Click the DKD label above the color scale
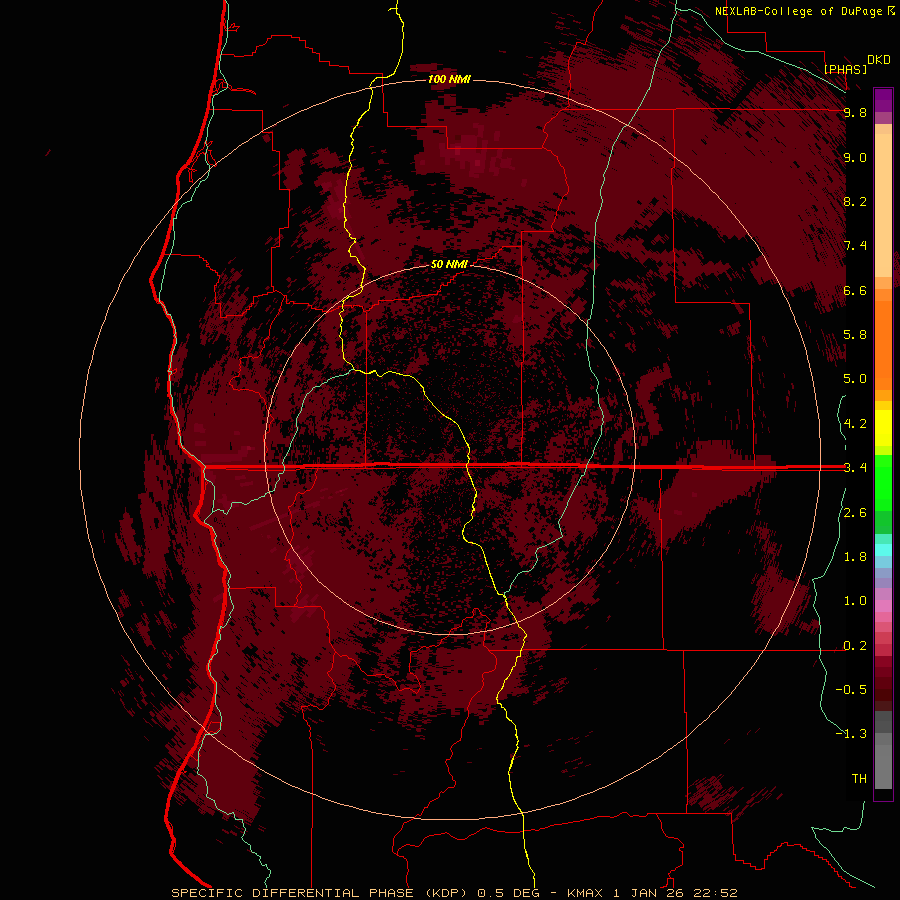This screenshot has height=900, width=900. point(879,60)
